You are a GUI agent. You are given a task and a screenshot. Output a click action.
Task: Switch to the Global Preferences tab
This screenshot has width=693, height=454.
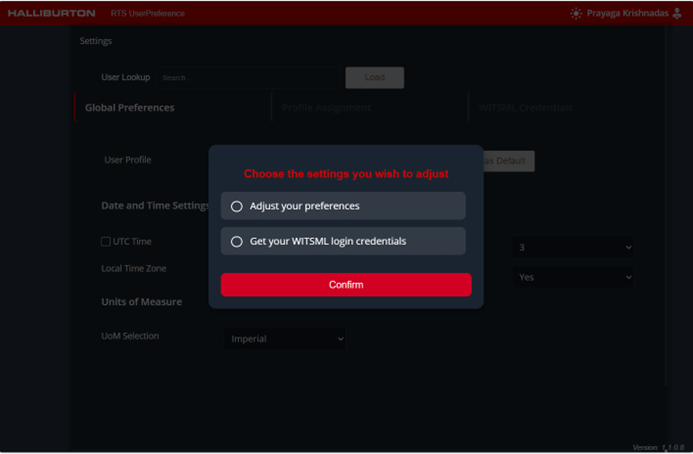(x=130, y=107)
